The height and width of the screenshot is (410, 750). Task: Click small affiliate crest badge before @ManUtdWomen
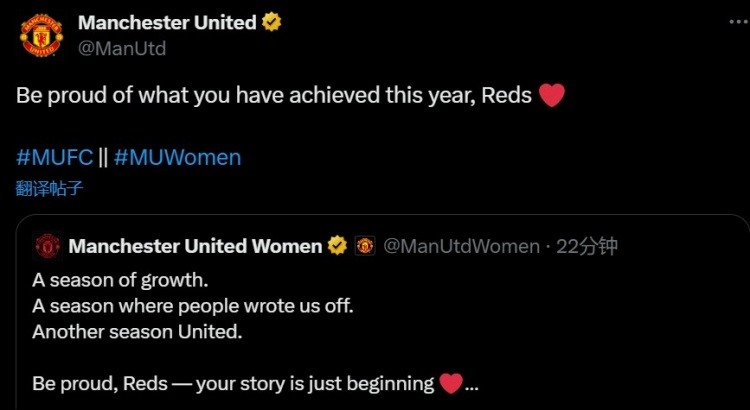[x=365, y=246]
